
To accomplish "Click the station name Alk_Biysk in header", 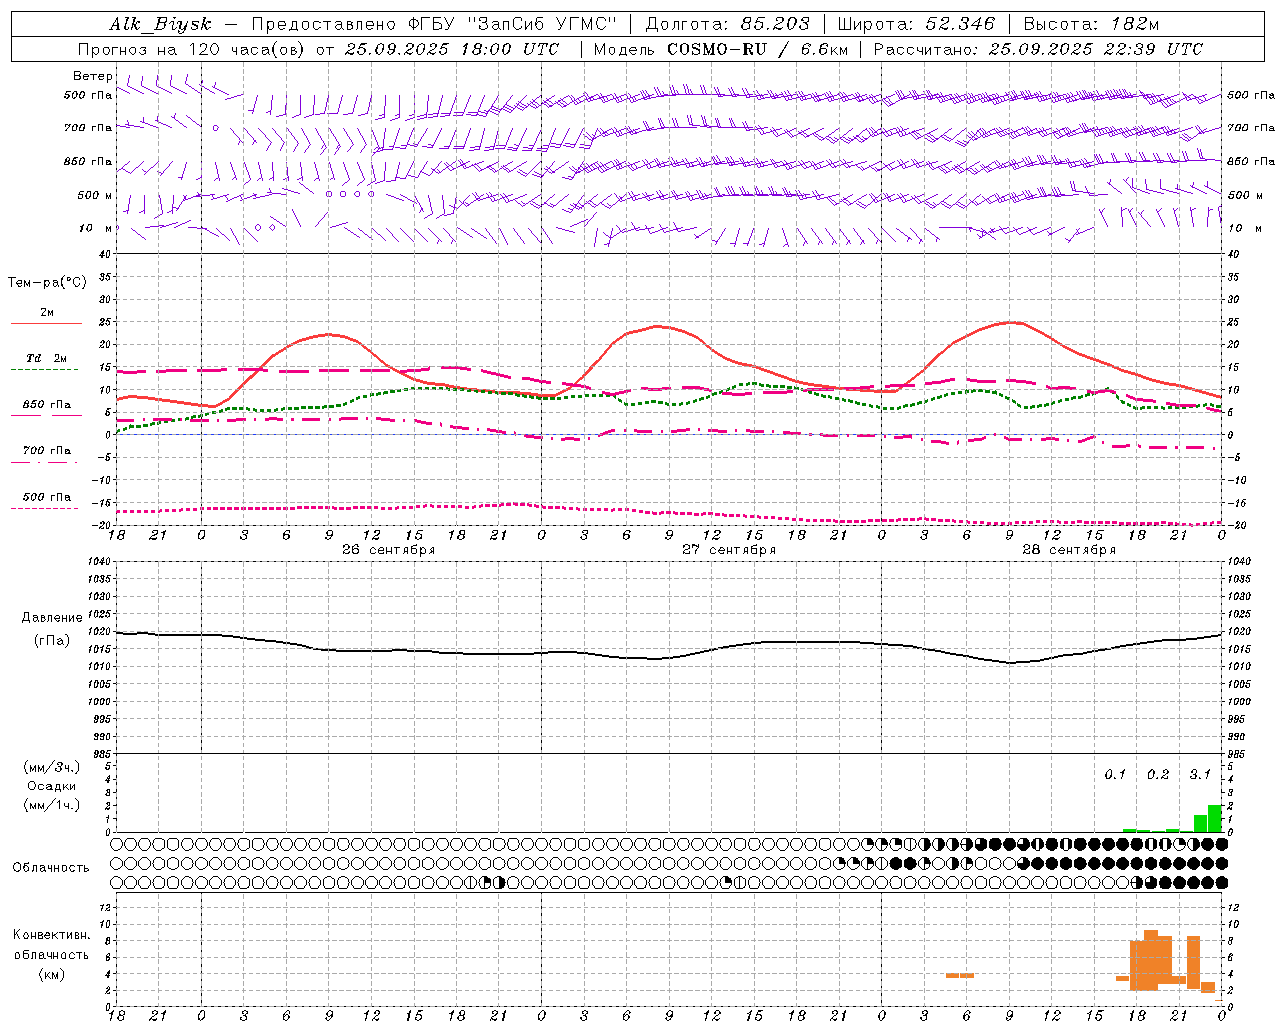I will 160,24.
